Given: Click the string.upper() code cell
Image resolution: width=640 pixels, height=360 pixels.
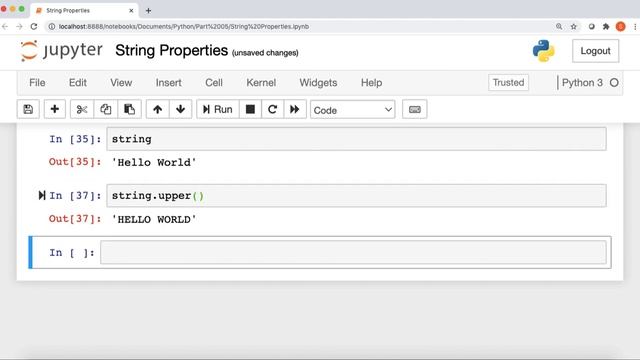Looking at the screenshot, I should pyautogui.click(x=356, y=196).
